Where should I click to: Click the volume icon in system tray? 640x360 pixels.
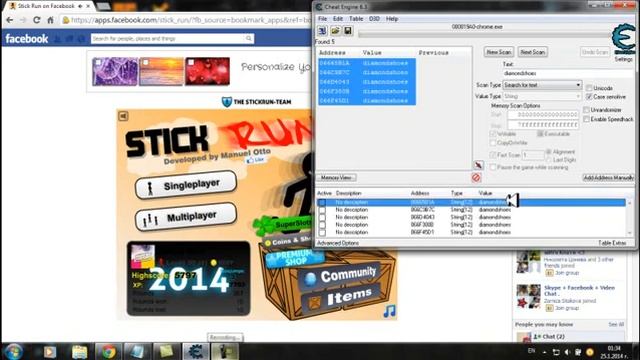[567, 352]
